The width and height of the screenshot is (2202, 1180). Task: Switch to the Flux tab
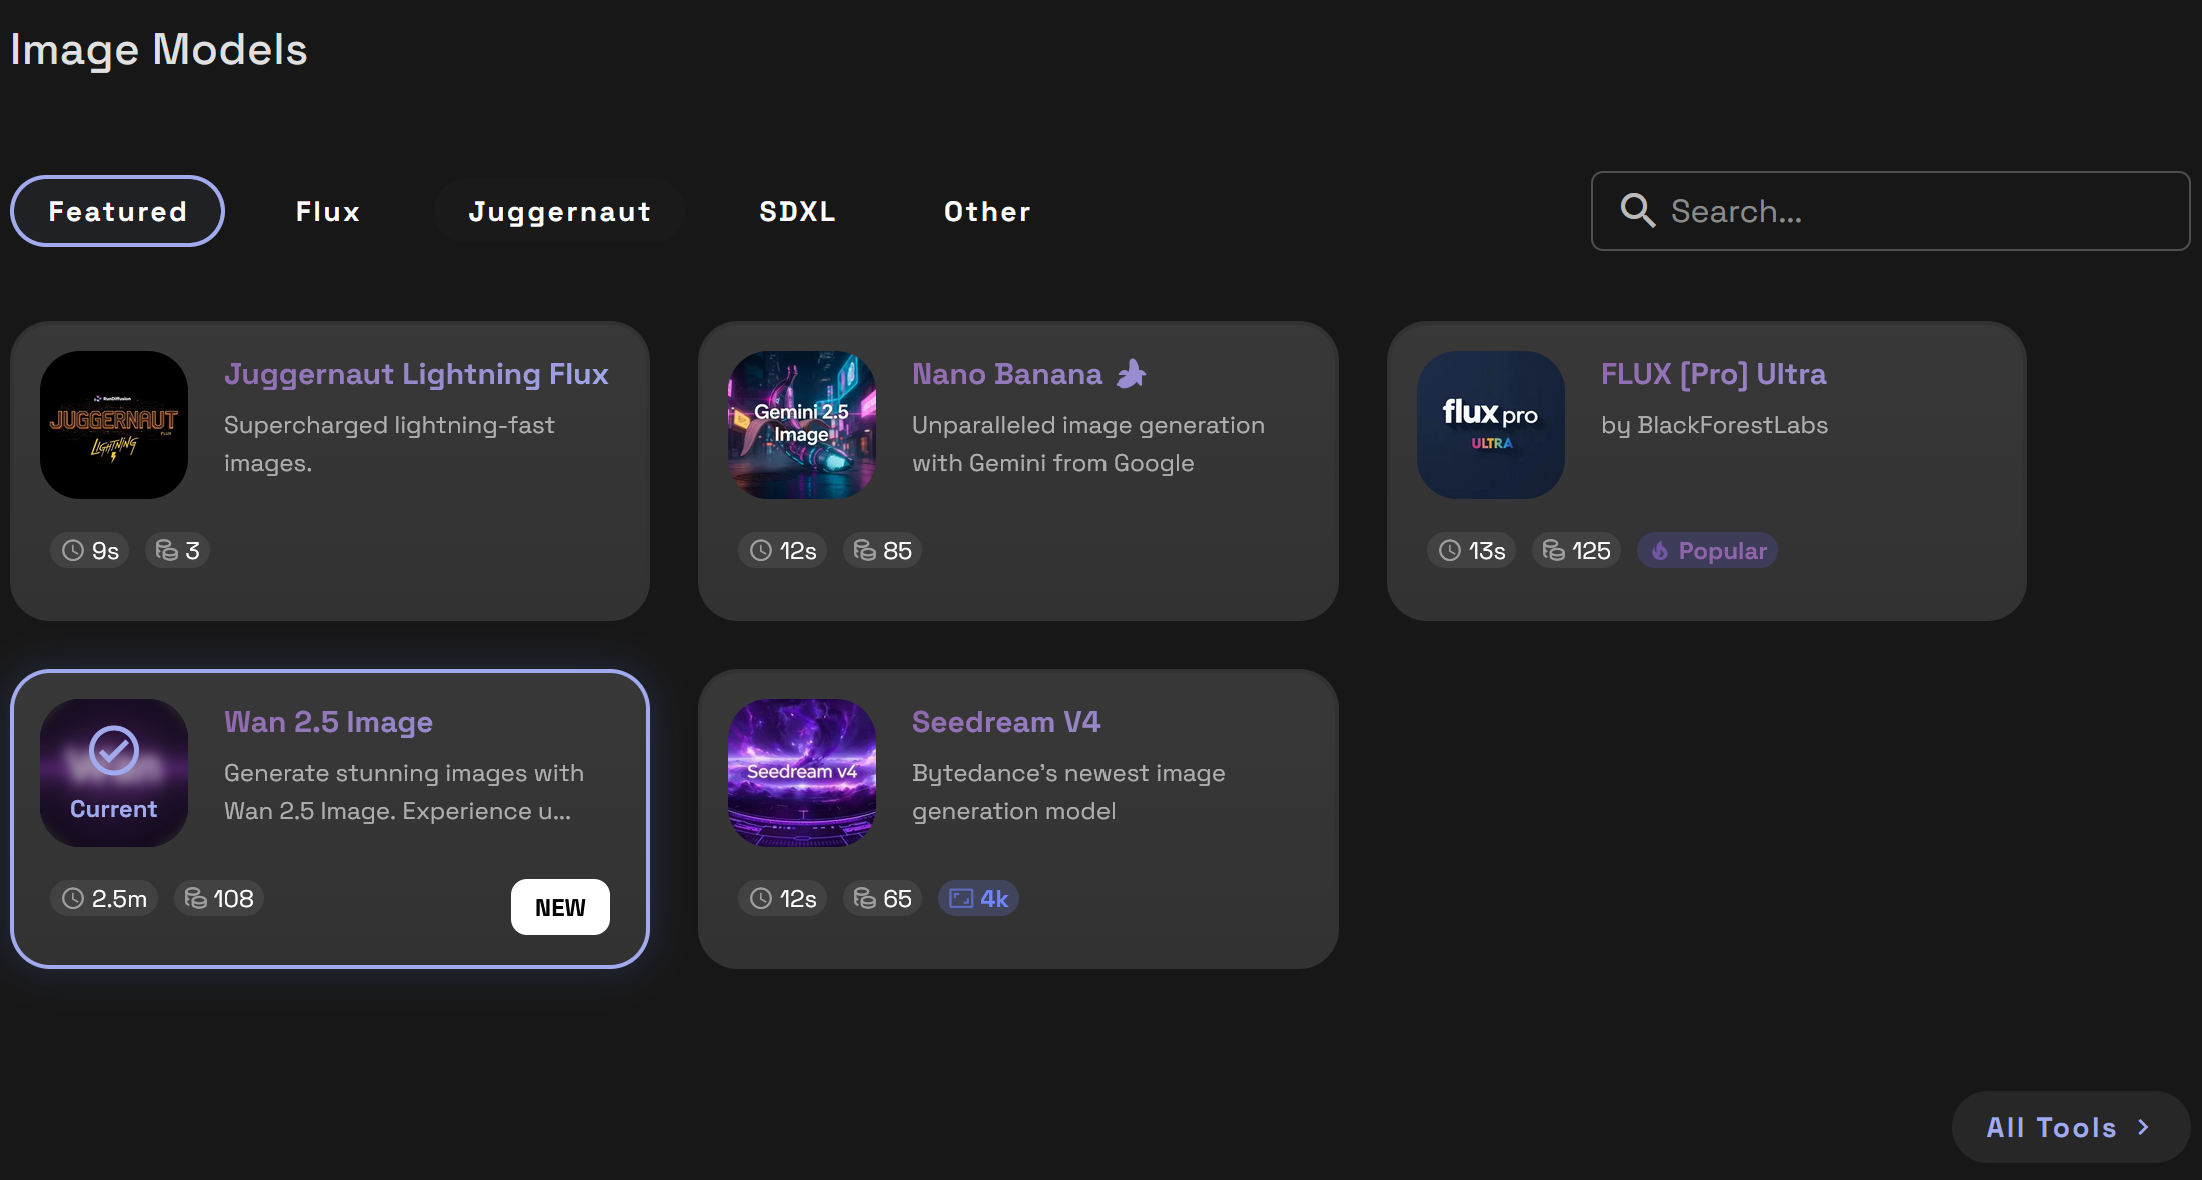click(x=328, y=211)
